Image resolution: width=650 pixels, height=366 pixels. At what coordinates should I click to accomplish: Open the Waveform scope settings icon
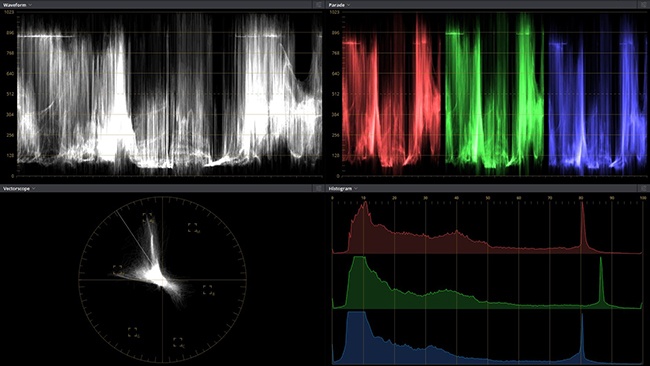(318, 5)
